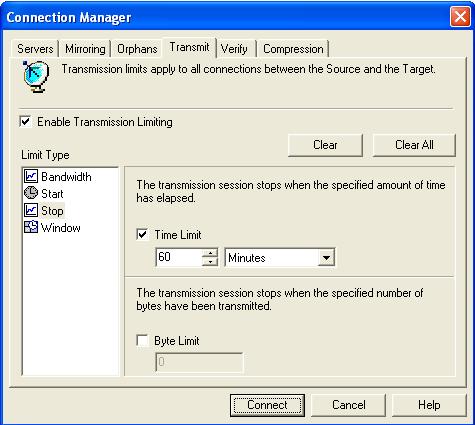Select the Start clock icon
The height and width of the screenshot is (425, 475).
click(31, 193)
